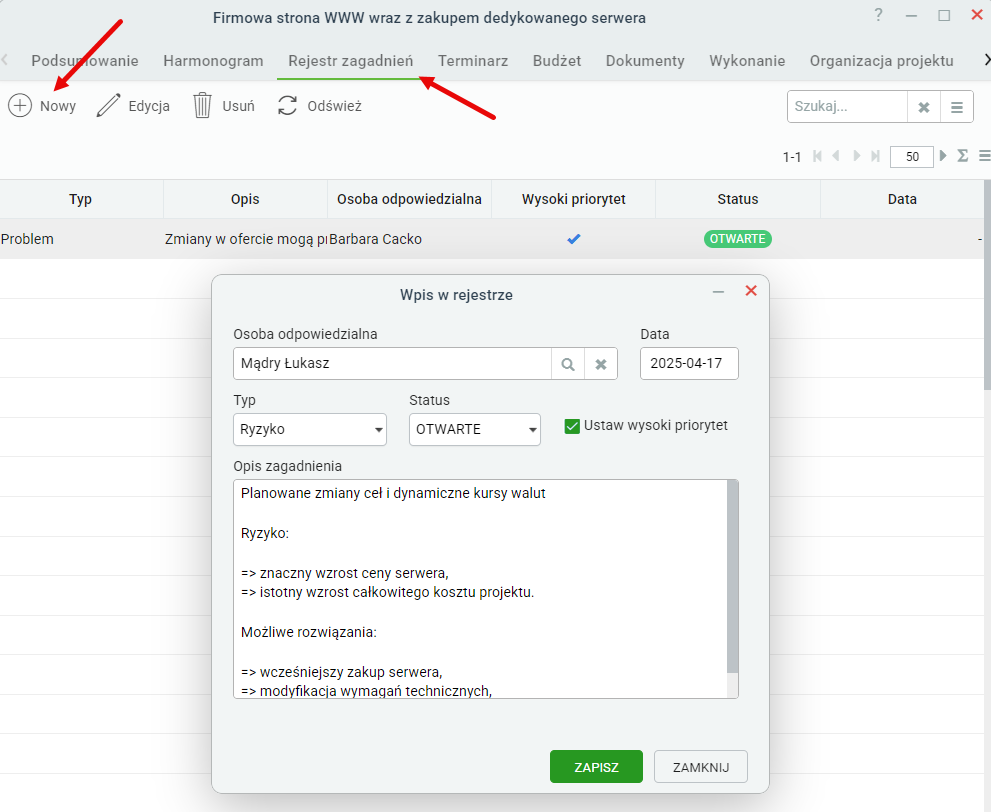Open the Terminarz tab

click(473, 61)
